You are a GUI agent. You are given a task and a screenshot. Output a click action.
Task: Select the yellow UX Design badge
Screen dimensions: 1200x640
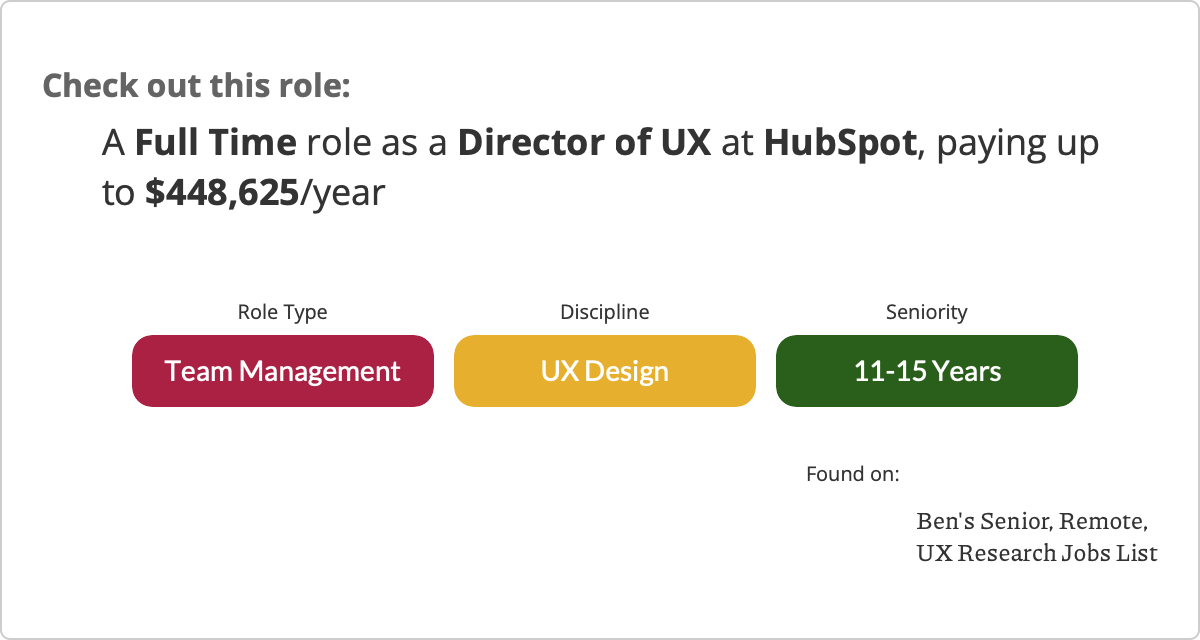pos(604,371)
